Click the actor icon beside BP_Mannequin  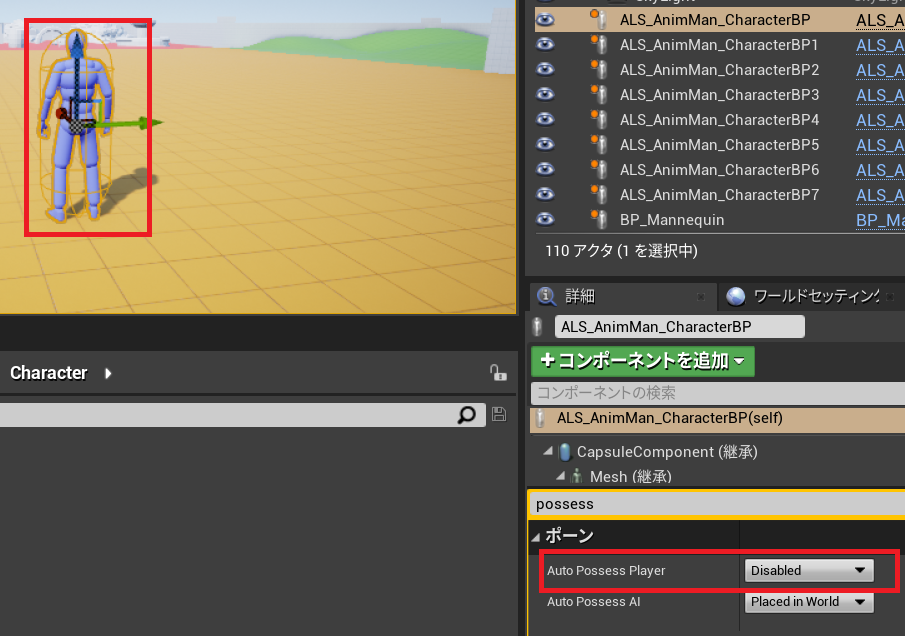click(x=599, y=219)
